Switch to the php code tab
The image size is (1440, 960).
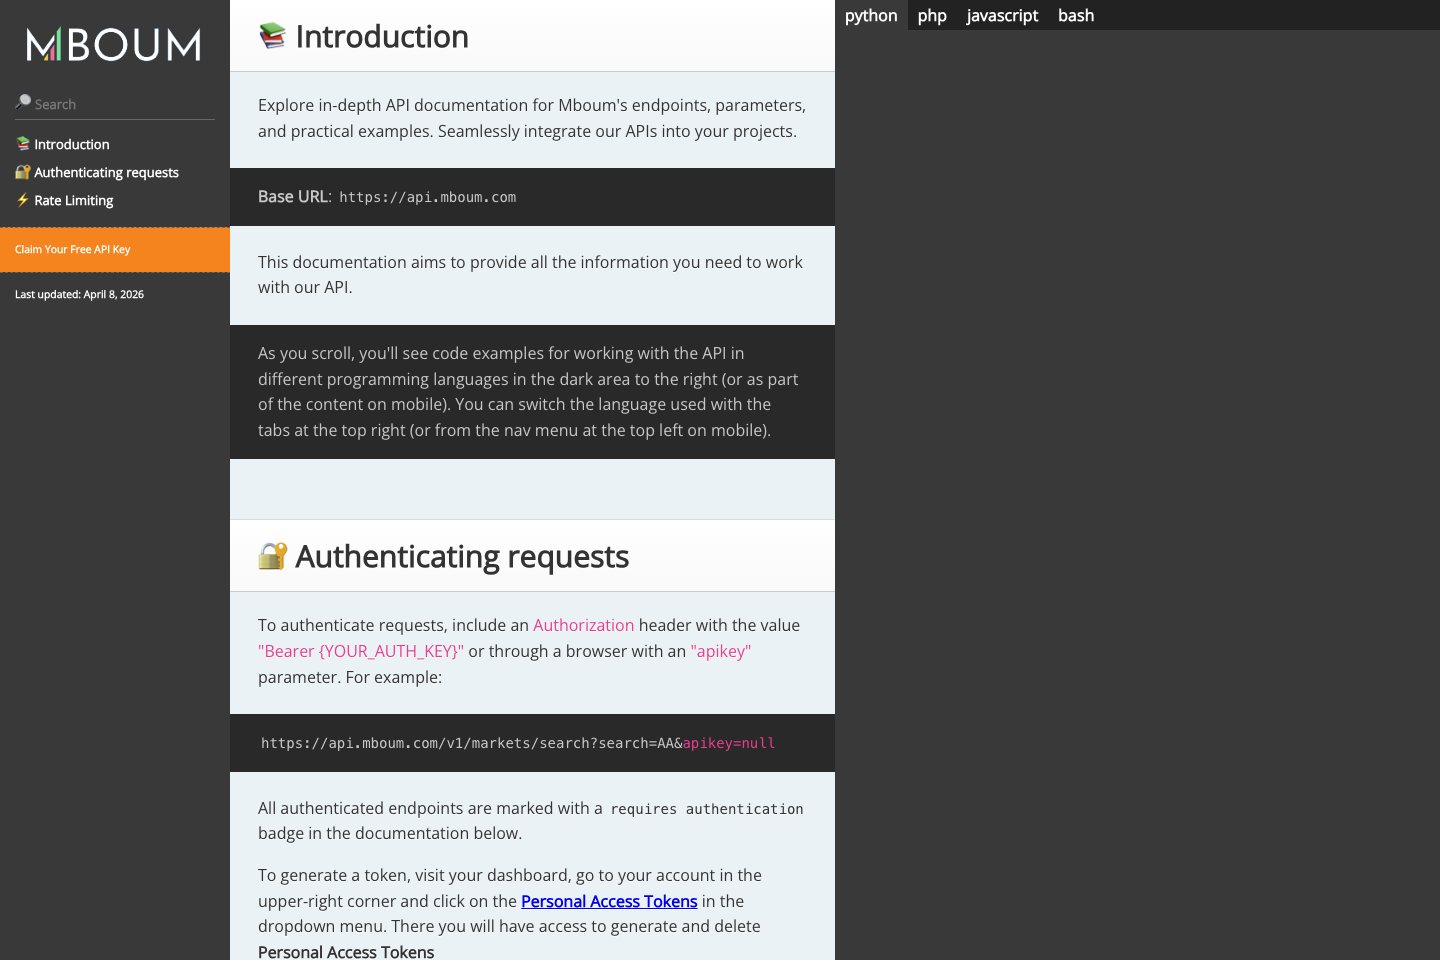pos(932,15)
